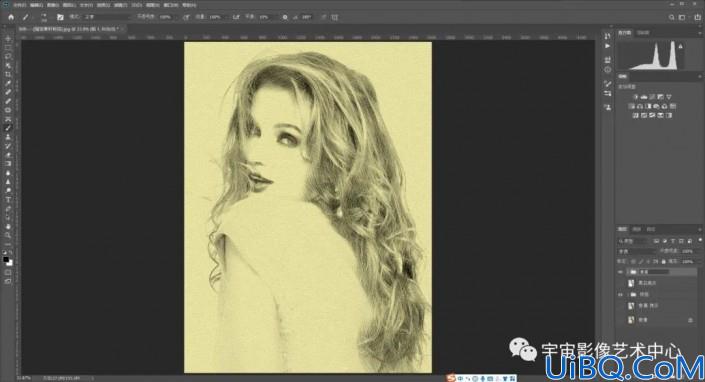
Task: Add a Threshold adjustment
Action: click(652, 115)
